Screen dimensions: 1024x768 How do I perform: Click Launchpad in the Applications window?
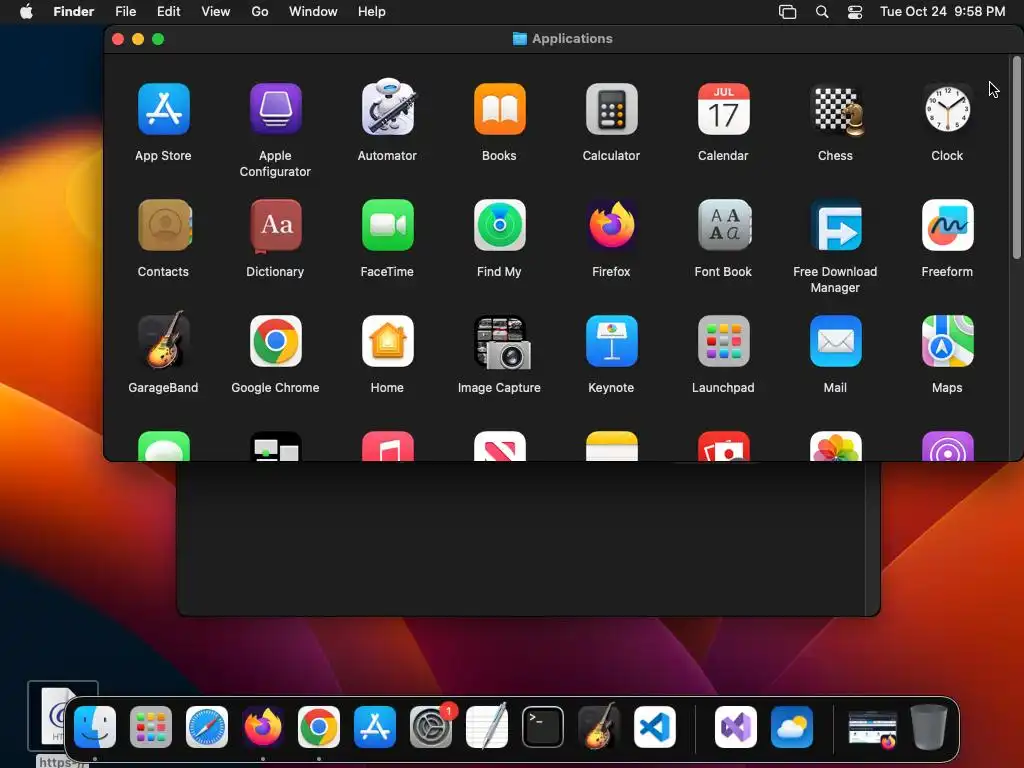pyautogui.click(x=724, y=341)
